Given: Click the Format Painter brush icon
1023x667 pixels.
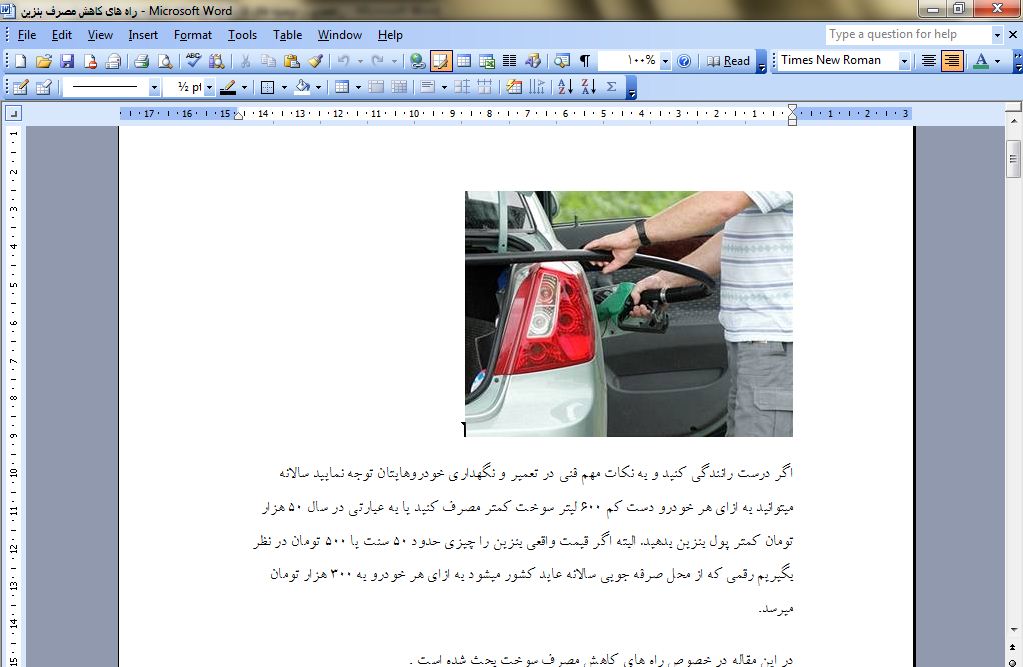Looking at the screenshot, I should point(316,61).
